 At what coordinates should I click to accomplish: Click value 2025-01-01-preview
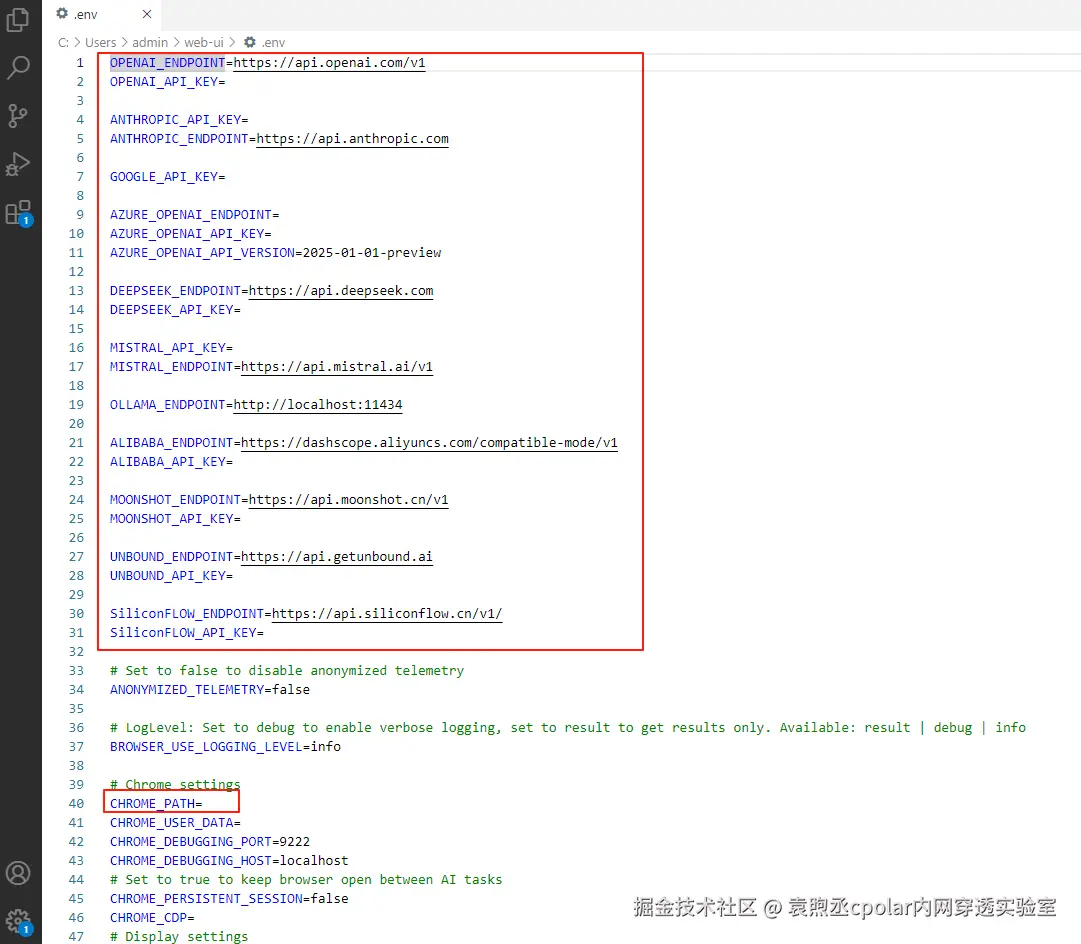pyautogui.click(x=372, y=252)
